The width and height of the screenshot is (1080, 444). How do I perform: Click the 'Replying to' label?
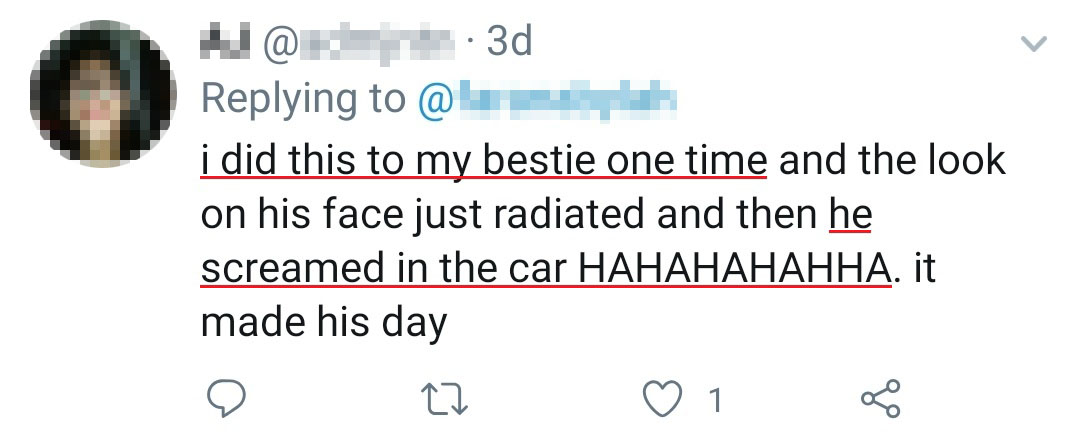coord(304,99)
